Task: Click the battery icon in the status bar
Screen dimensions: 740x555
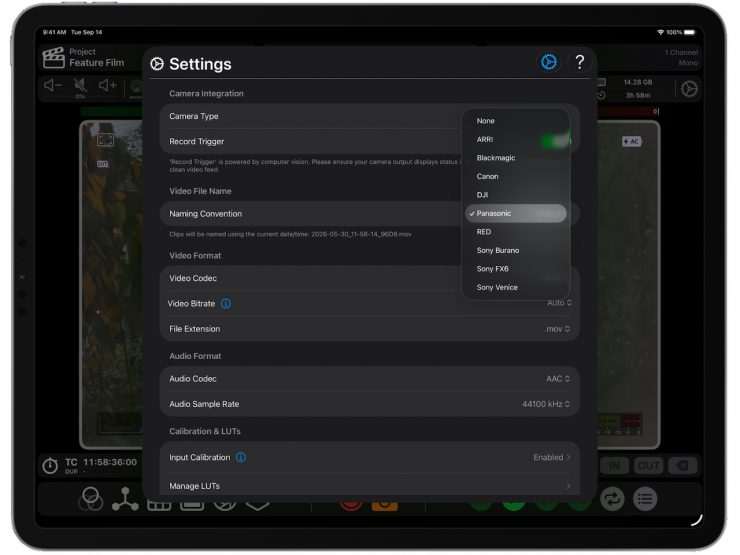Action: click(690, 32)
